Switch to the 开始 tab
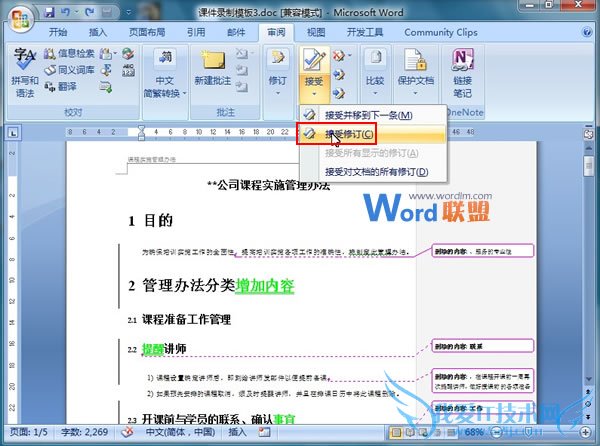The image size is (600, 446). 58,32
